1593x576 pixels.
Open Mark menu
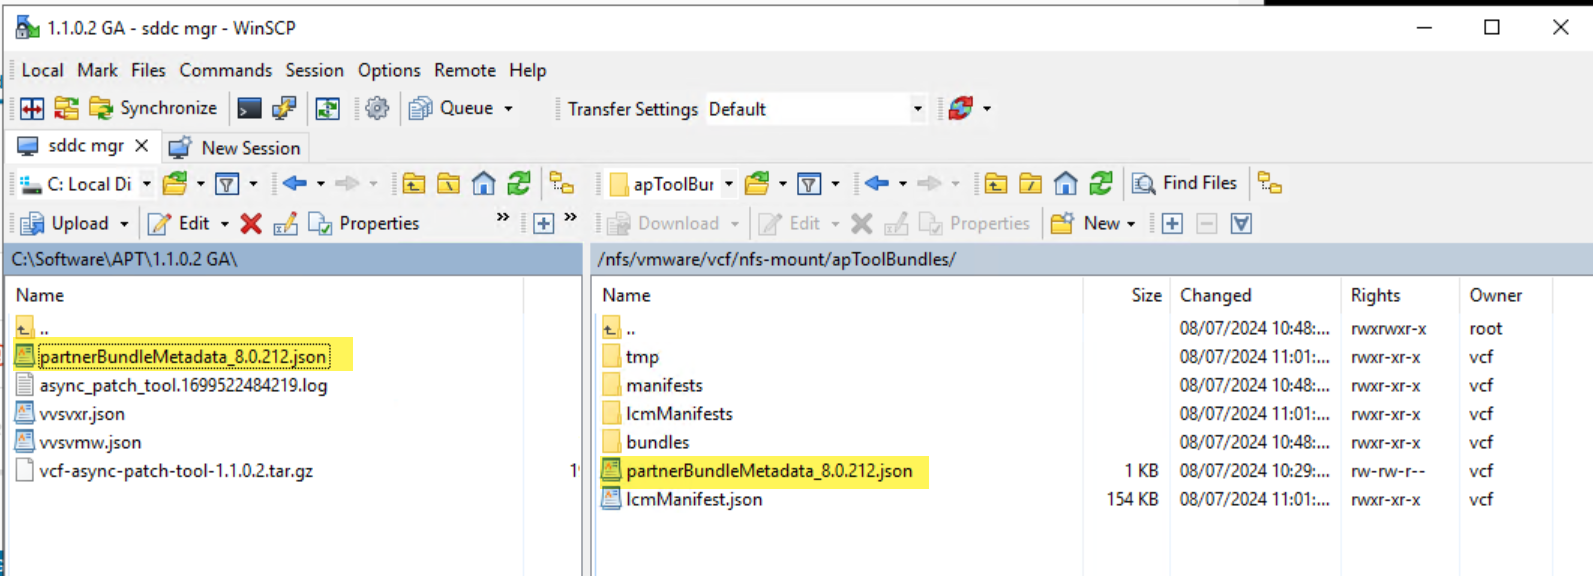click(97, 70)
